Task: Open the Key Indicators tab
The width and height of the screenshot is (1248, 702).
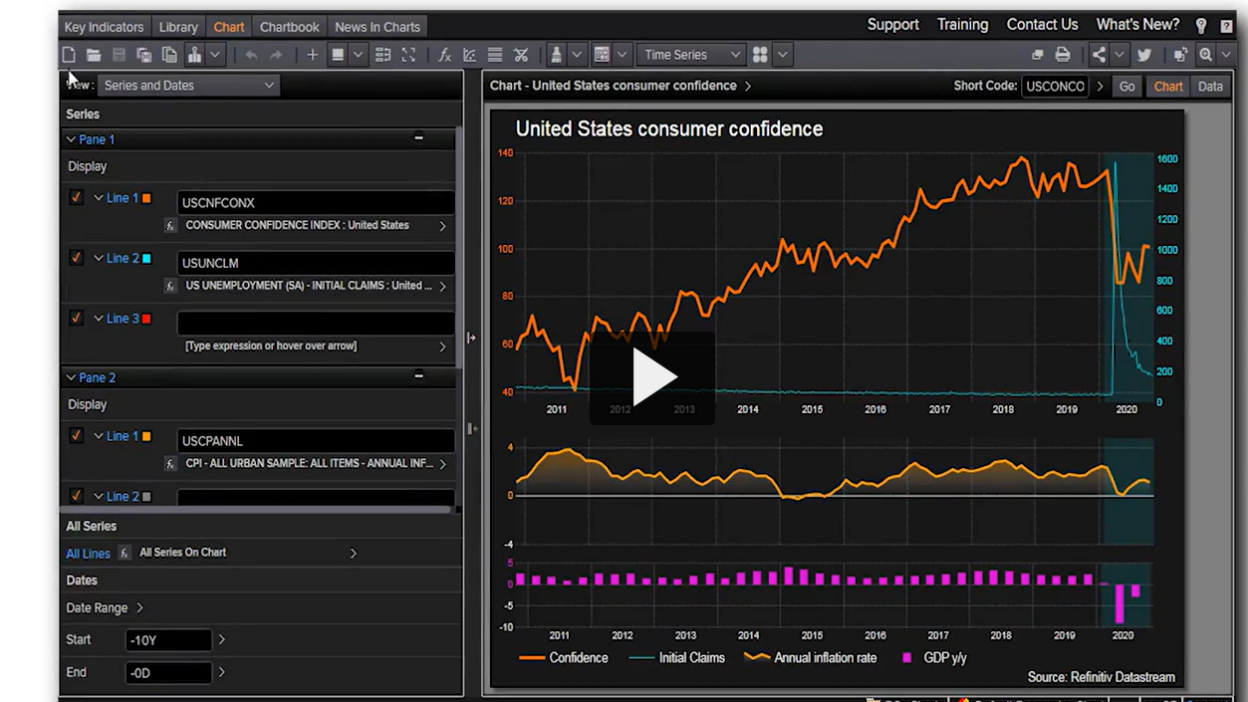Action: coord(104,27)
